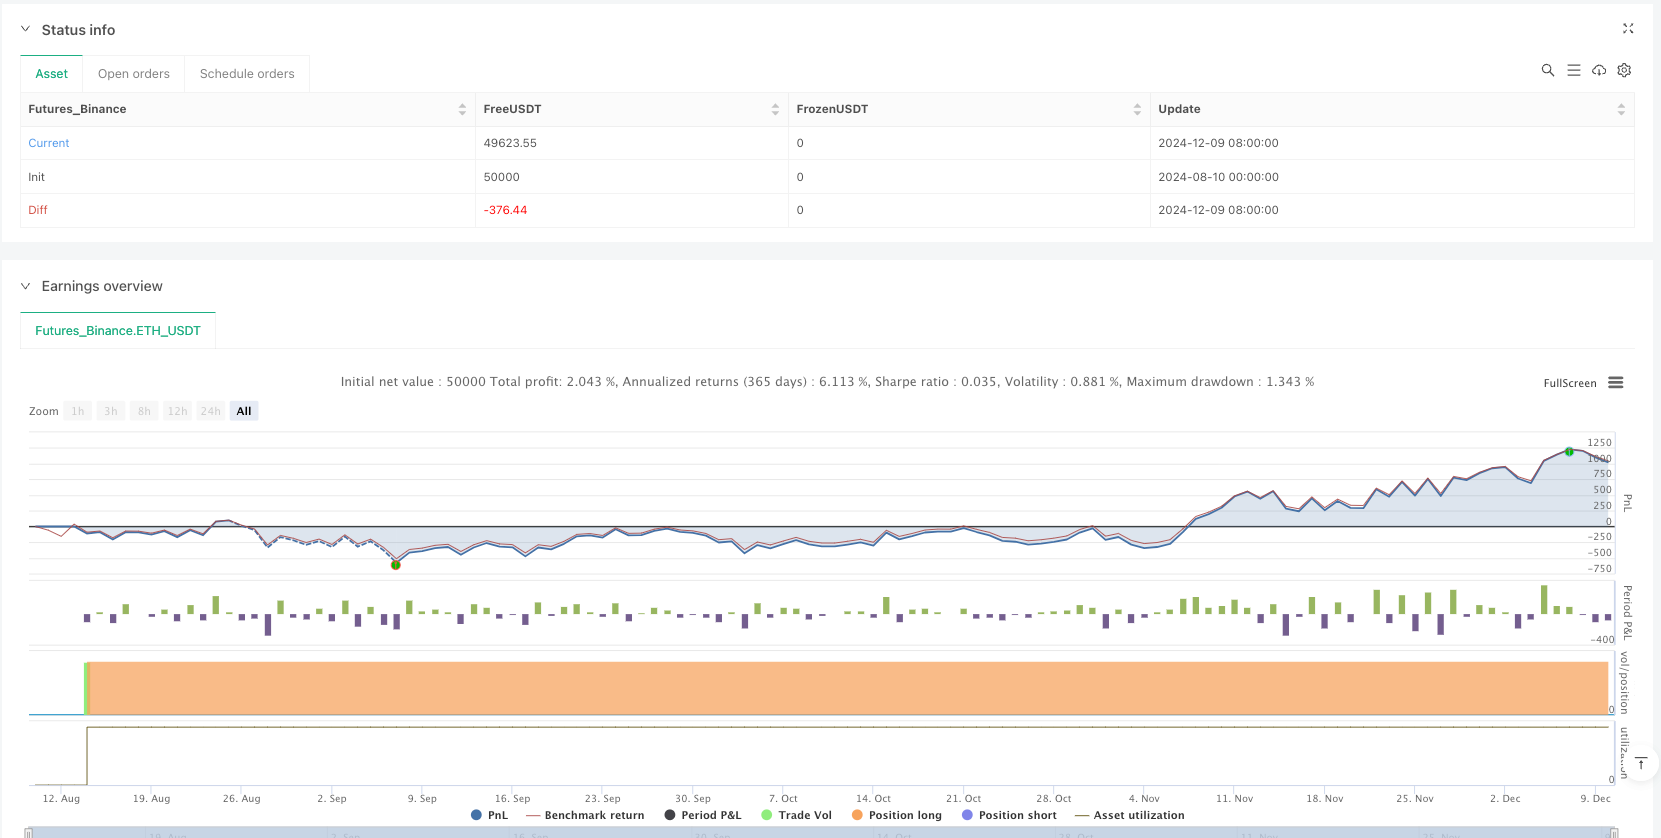Toggle PnL series in chart legend
The image size is (1661, 838).
(490, 815)
